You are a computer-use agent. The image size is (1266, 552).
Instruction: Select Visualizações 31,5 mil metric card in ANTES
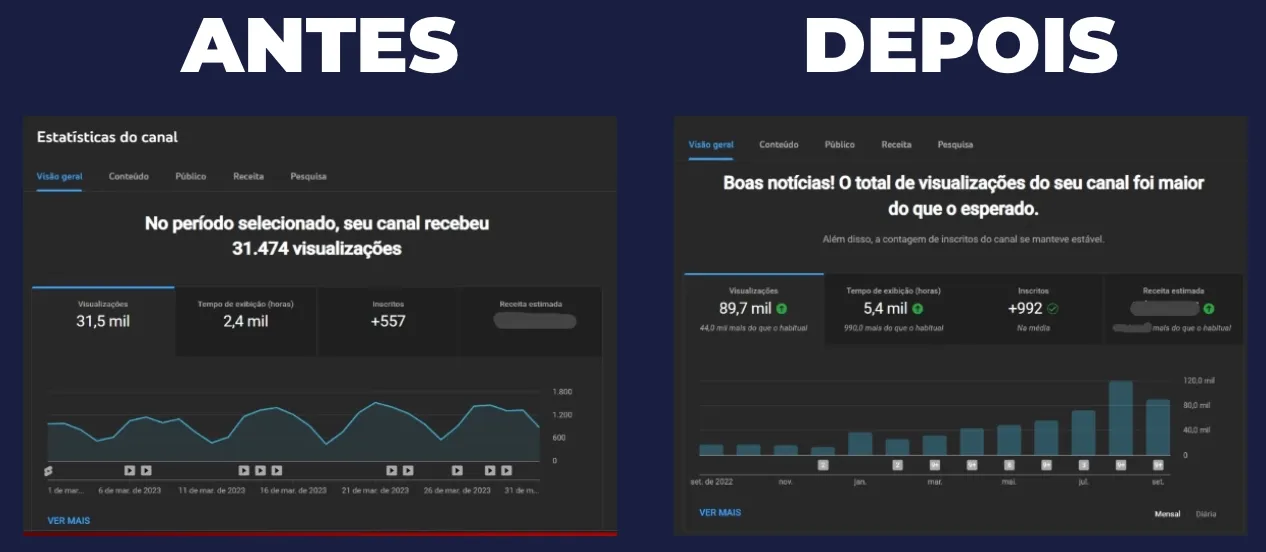(103, 321)
